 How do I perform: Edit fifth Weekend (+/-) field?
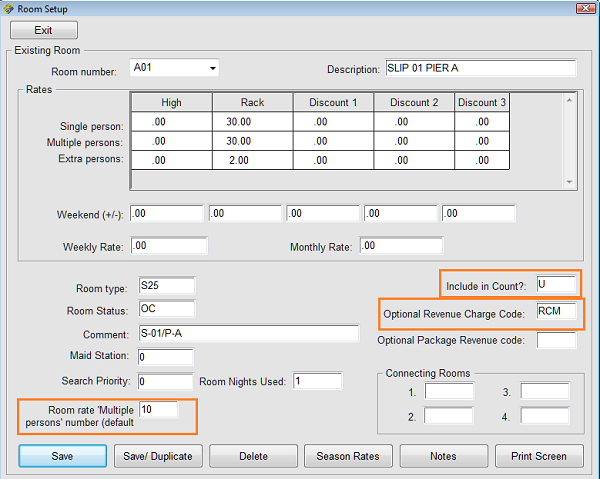coord(479,213)
